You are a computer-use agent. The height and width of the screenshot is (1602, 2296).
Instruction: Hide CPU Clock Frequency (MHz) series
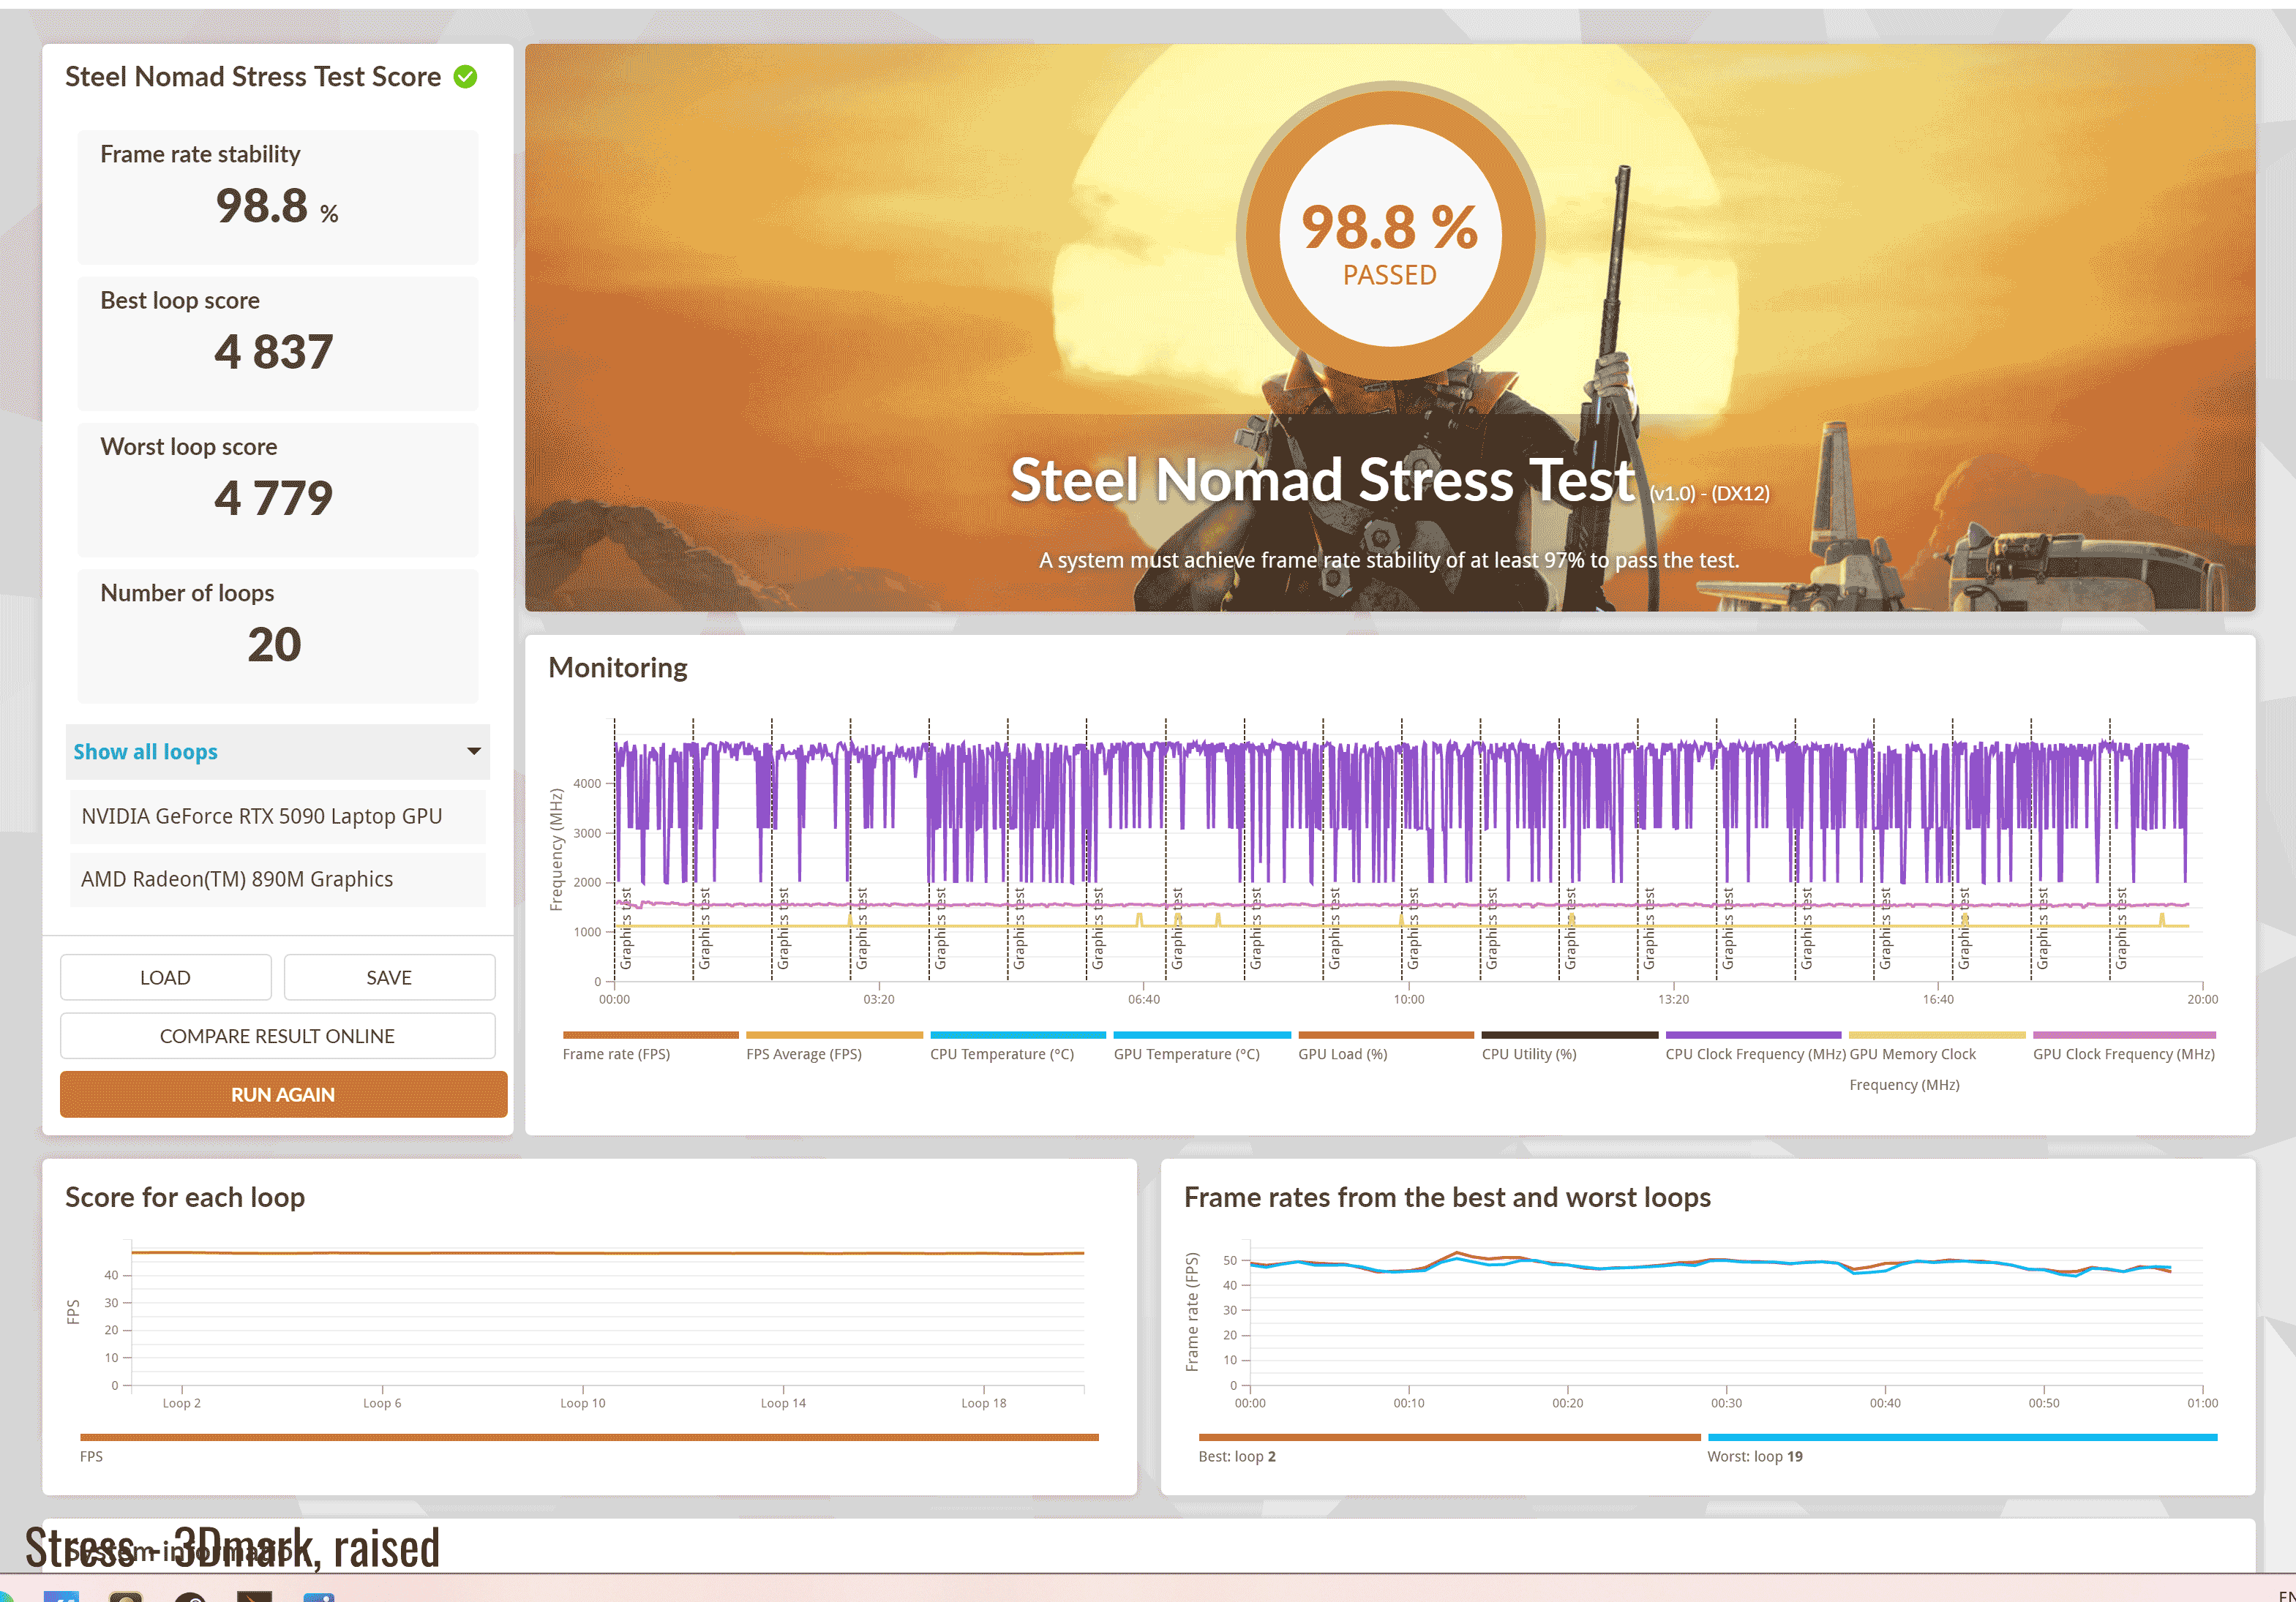tap(1754, 1054)
